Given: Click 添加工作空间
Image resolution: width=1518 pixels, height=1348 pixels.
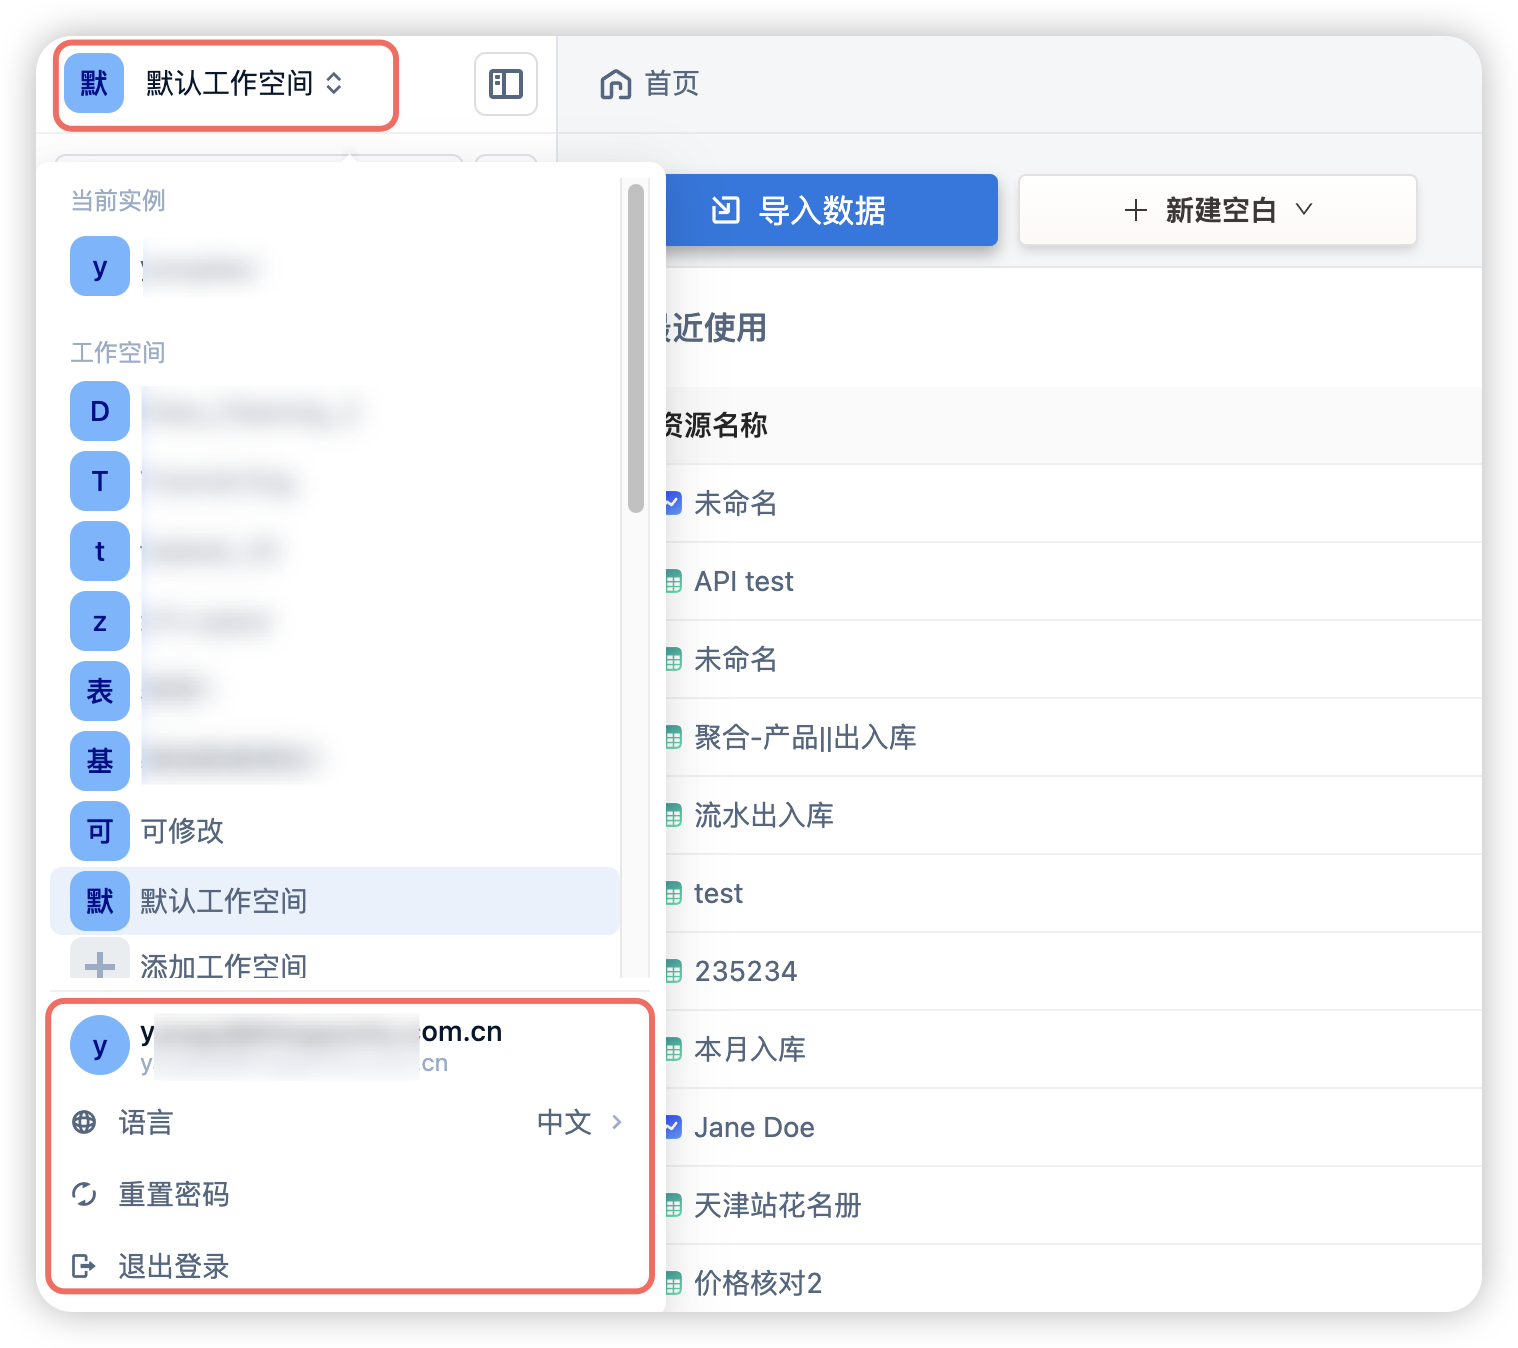Looking at the screenshot, I should [x=223, y=966].
